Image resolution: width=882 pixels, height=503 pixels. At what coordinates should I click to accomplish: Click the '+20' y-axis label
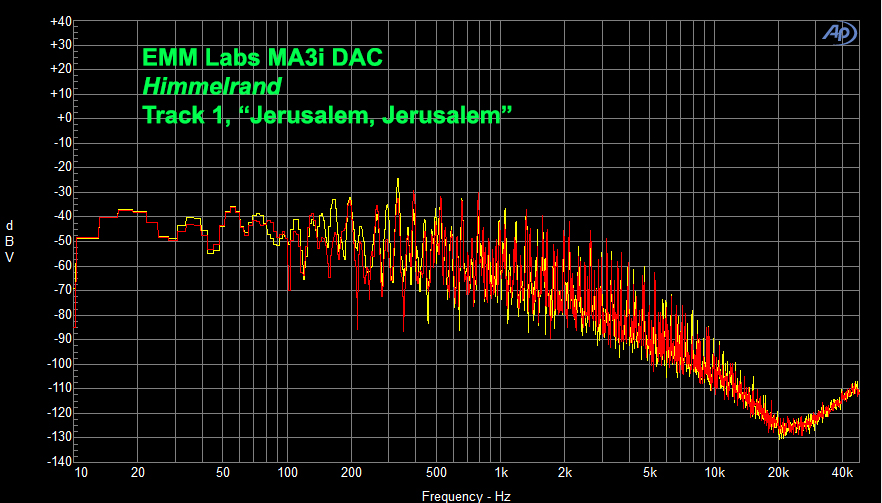61,69
